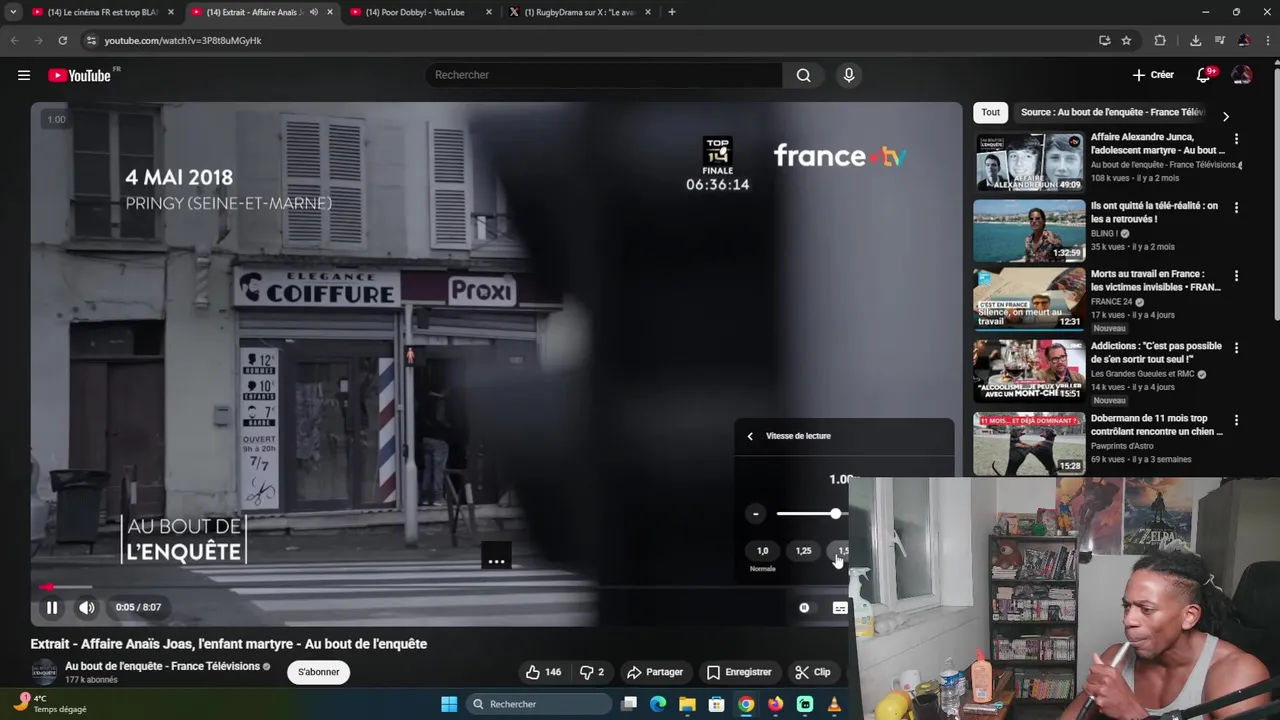Click the Partager share button
The height and width of the screenshot is (720, 1280).
[655, 672]
